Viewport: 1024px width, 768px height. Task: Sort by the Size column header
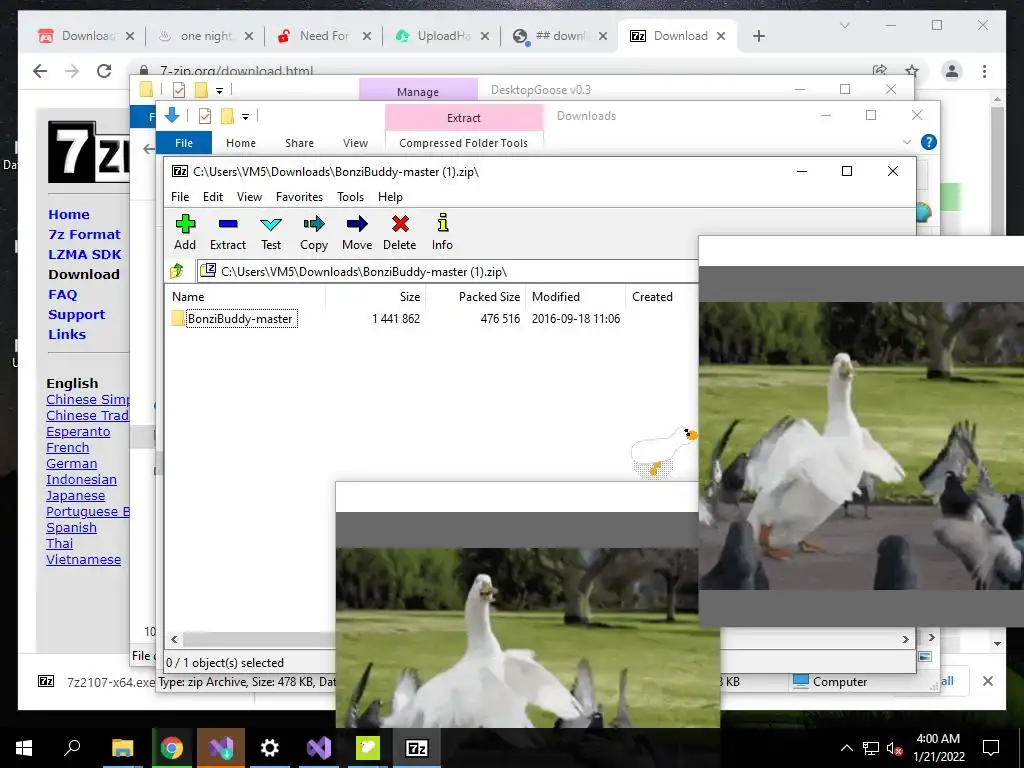[376, 296]
